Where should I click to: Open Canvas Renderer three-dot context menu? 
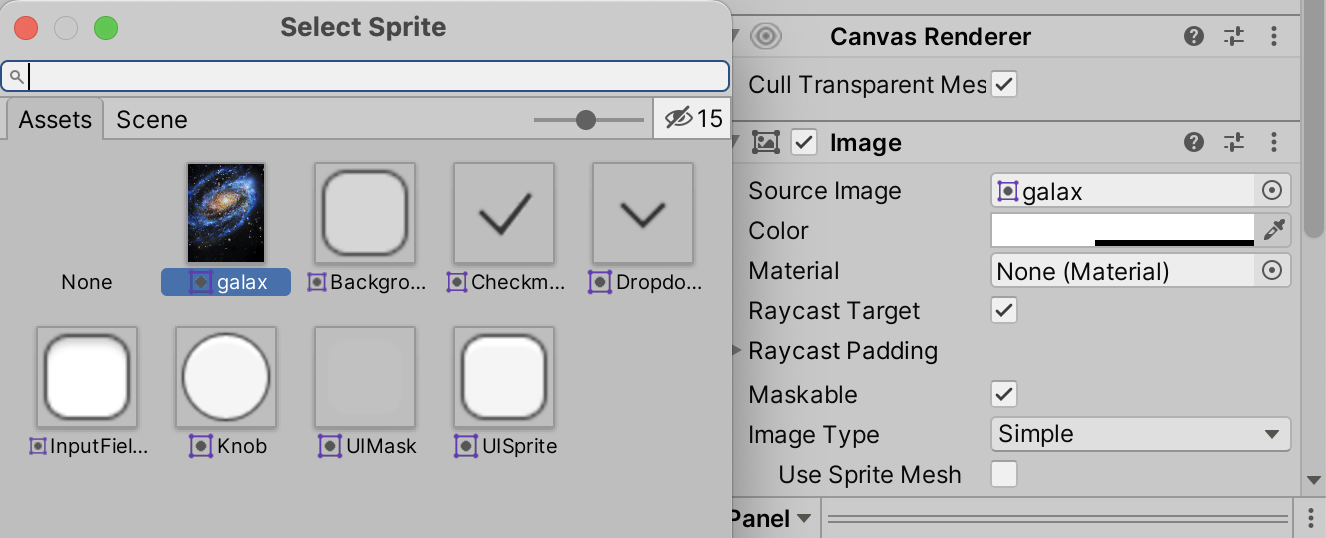point(1274,37)
